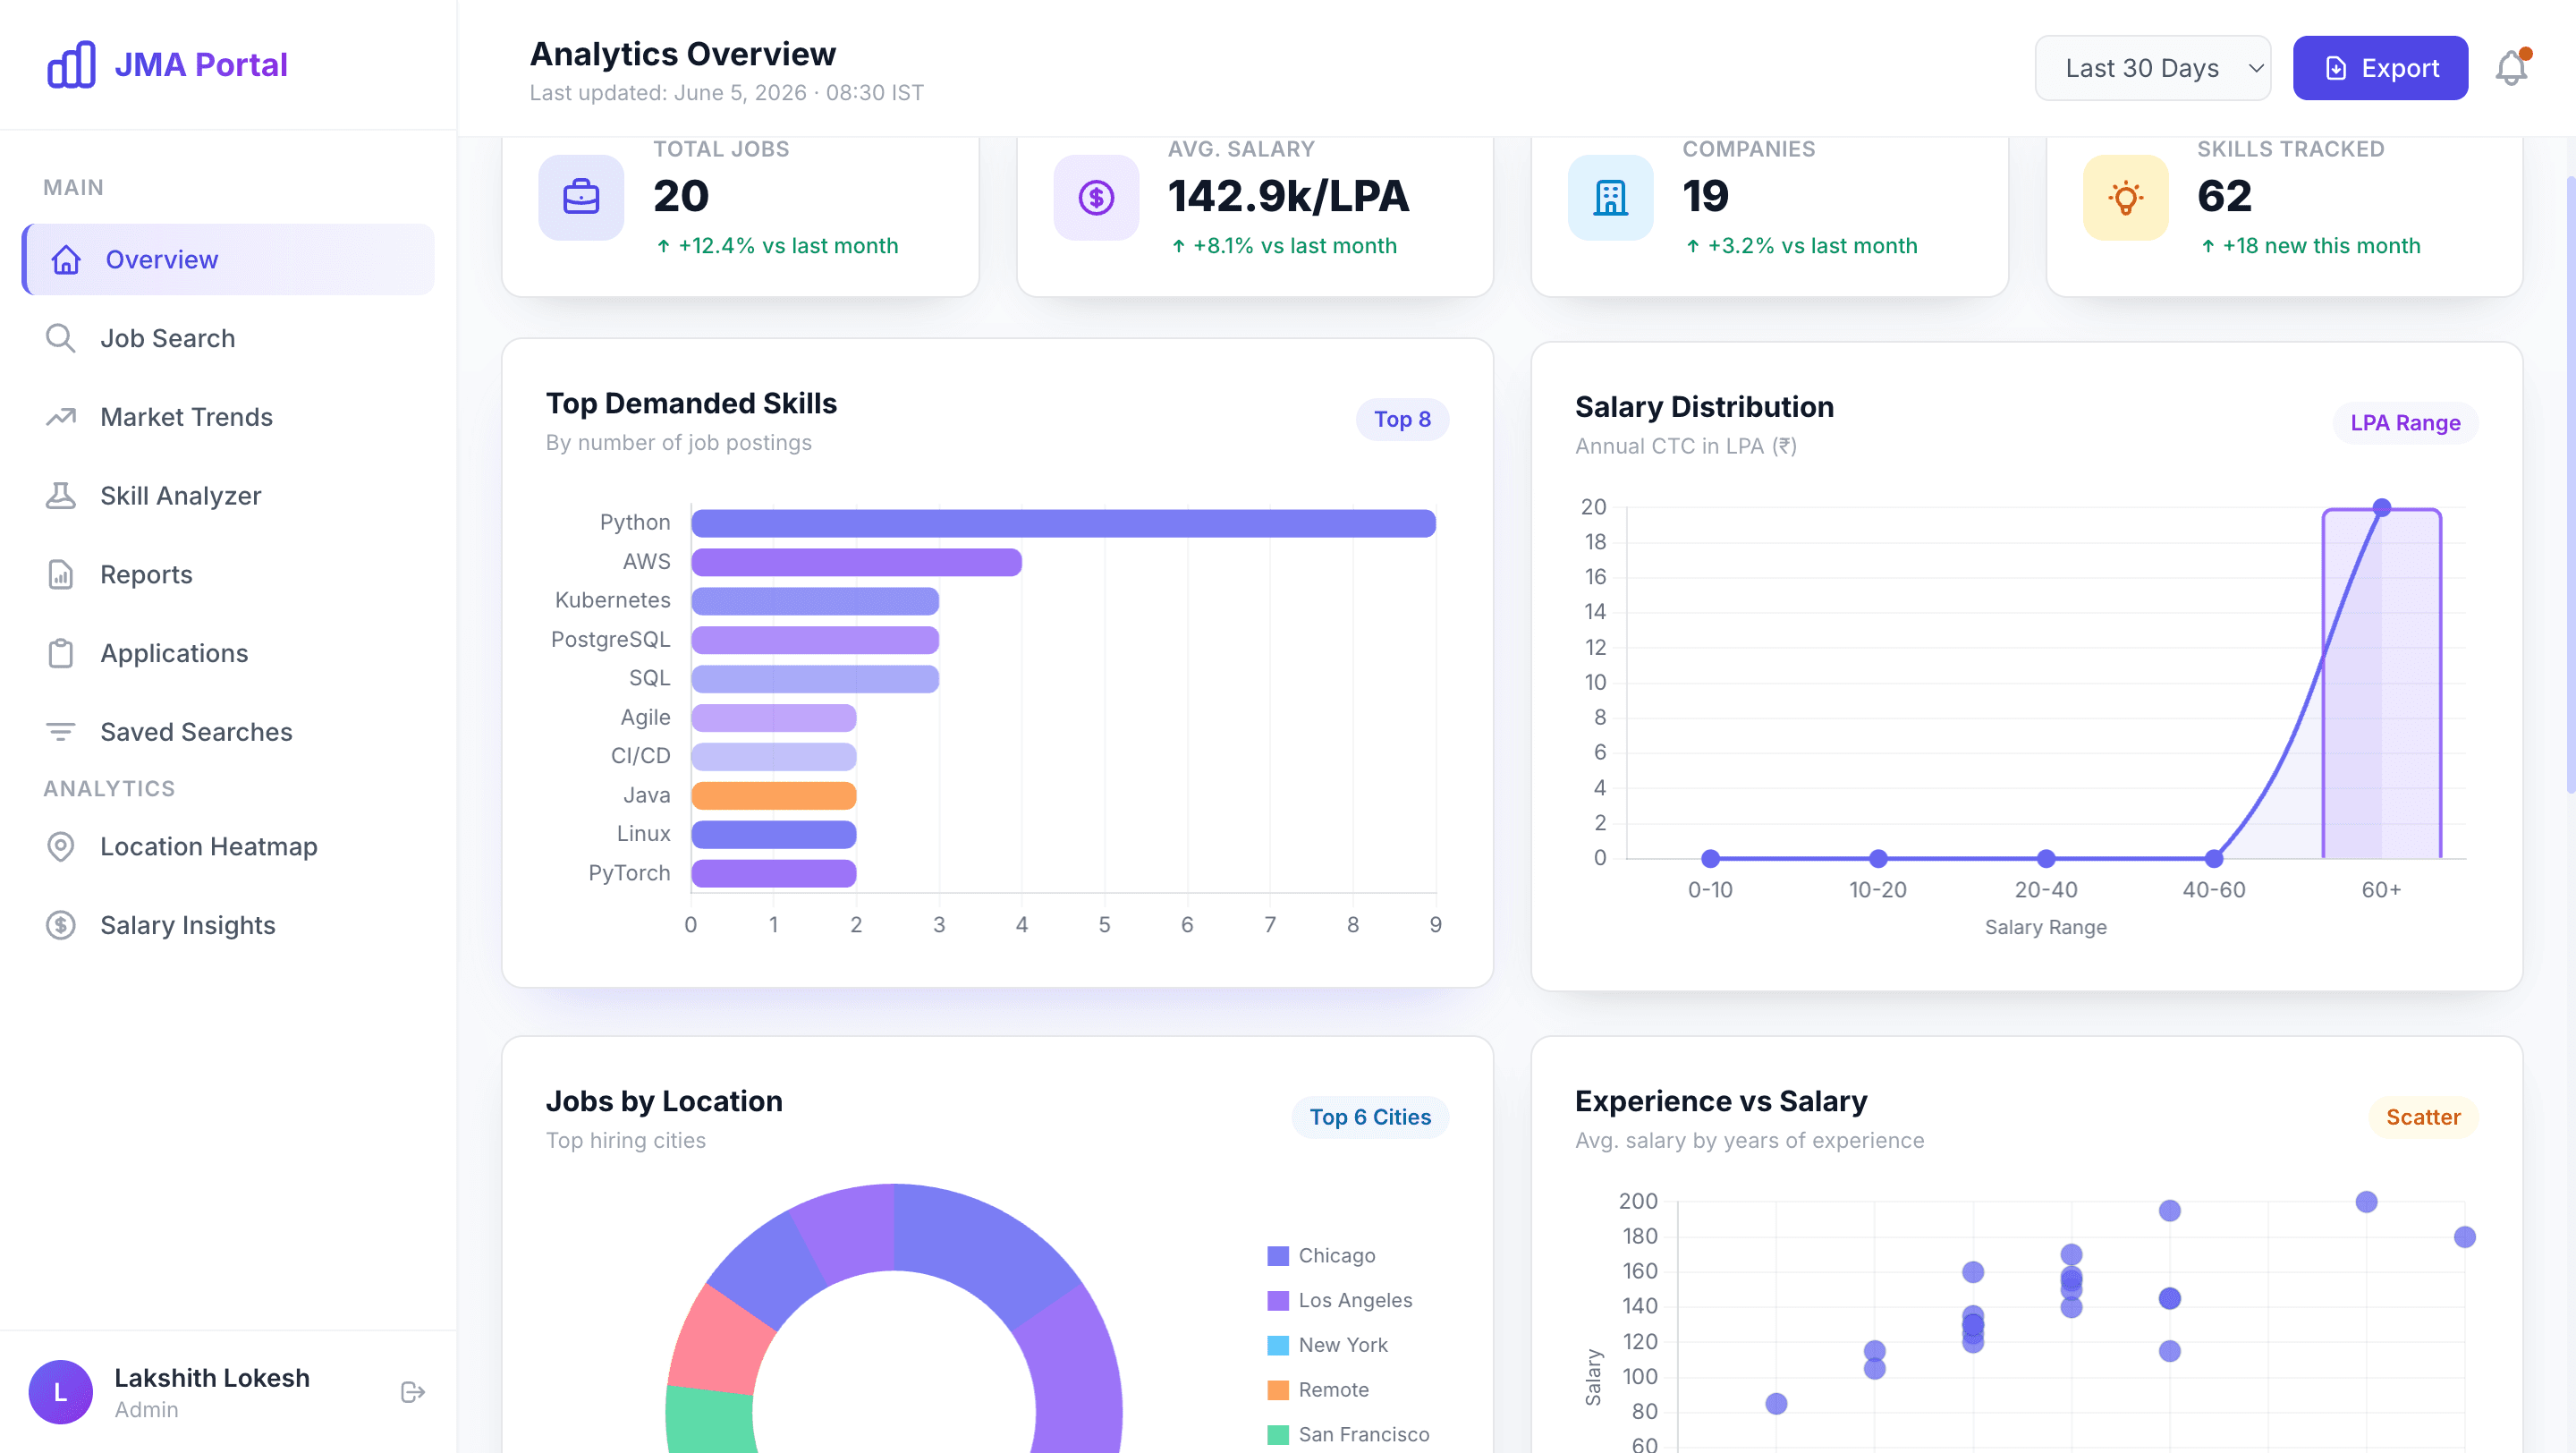Go to the Applications page

click(x=229, y=653)
